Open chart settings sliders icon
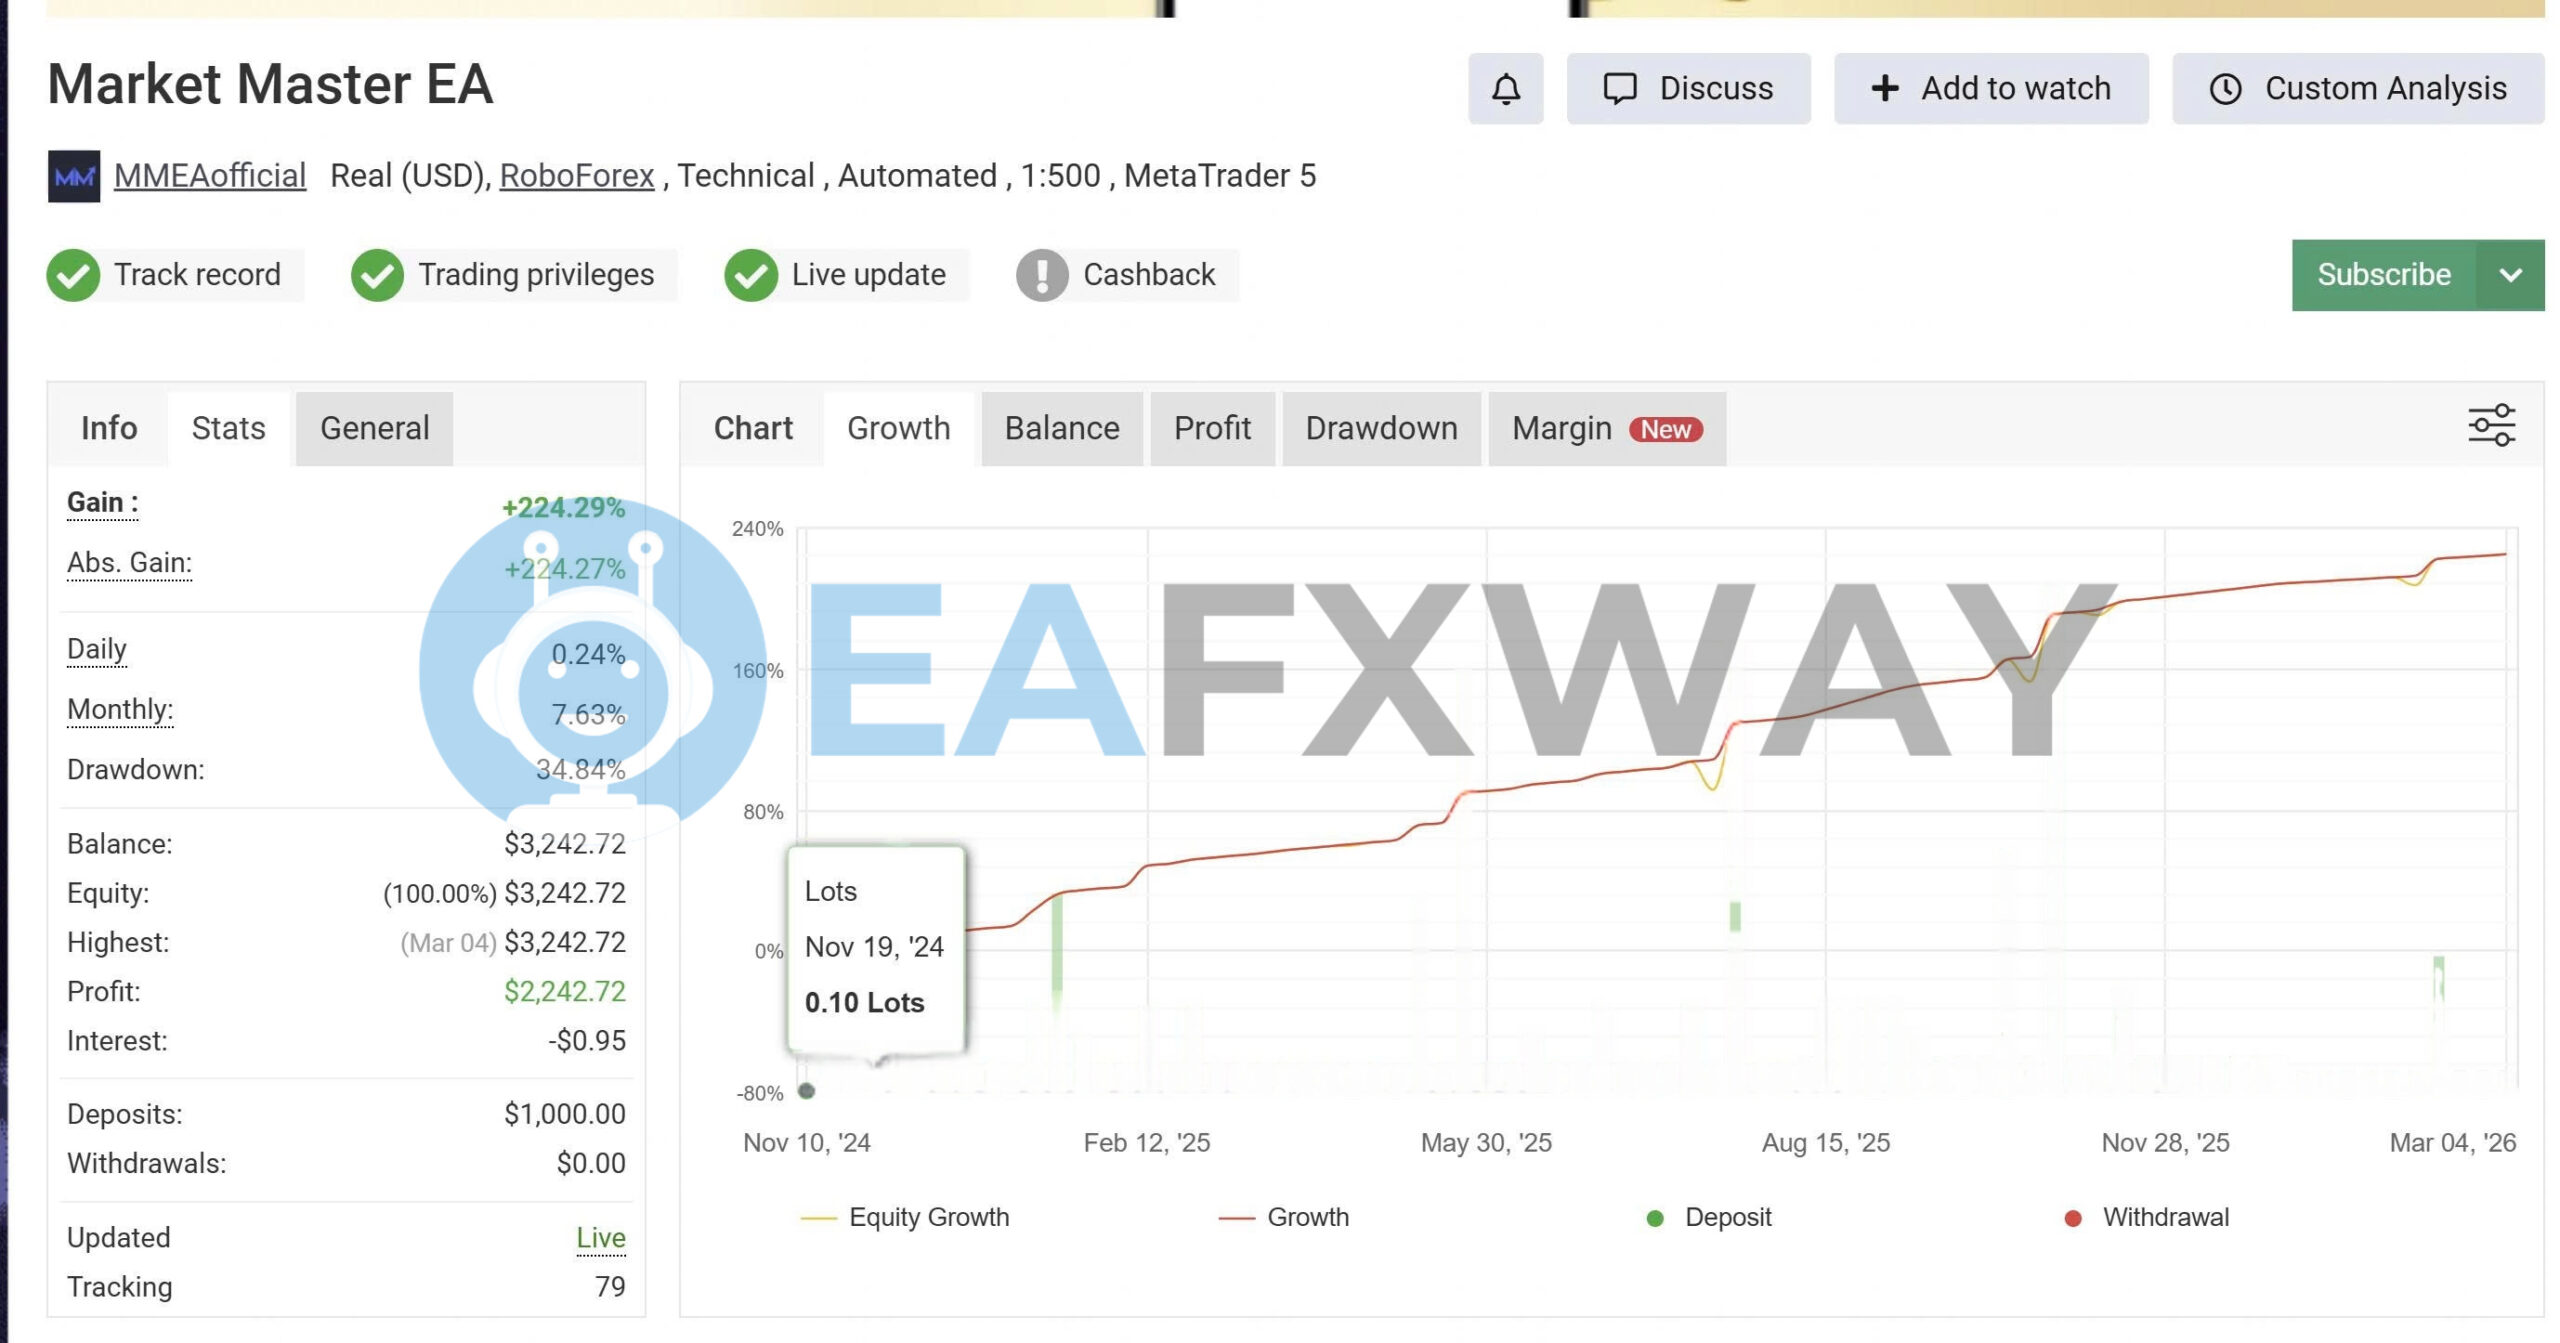2560x1343 pixels. point(2491,426)
